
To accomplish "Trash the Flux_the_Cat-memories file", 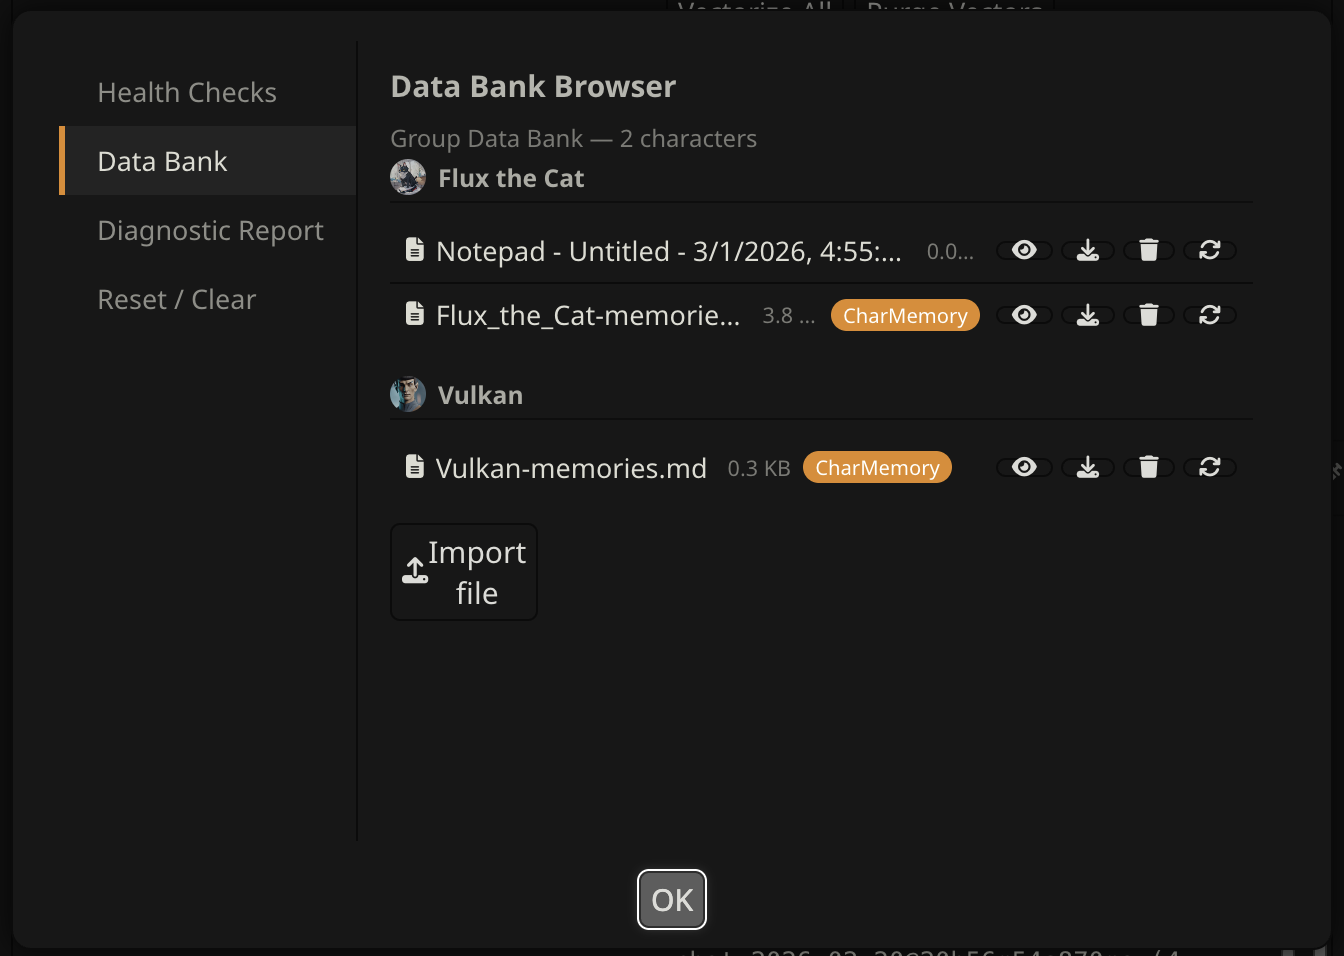I will click(1149, 315).
